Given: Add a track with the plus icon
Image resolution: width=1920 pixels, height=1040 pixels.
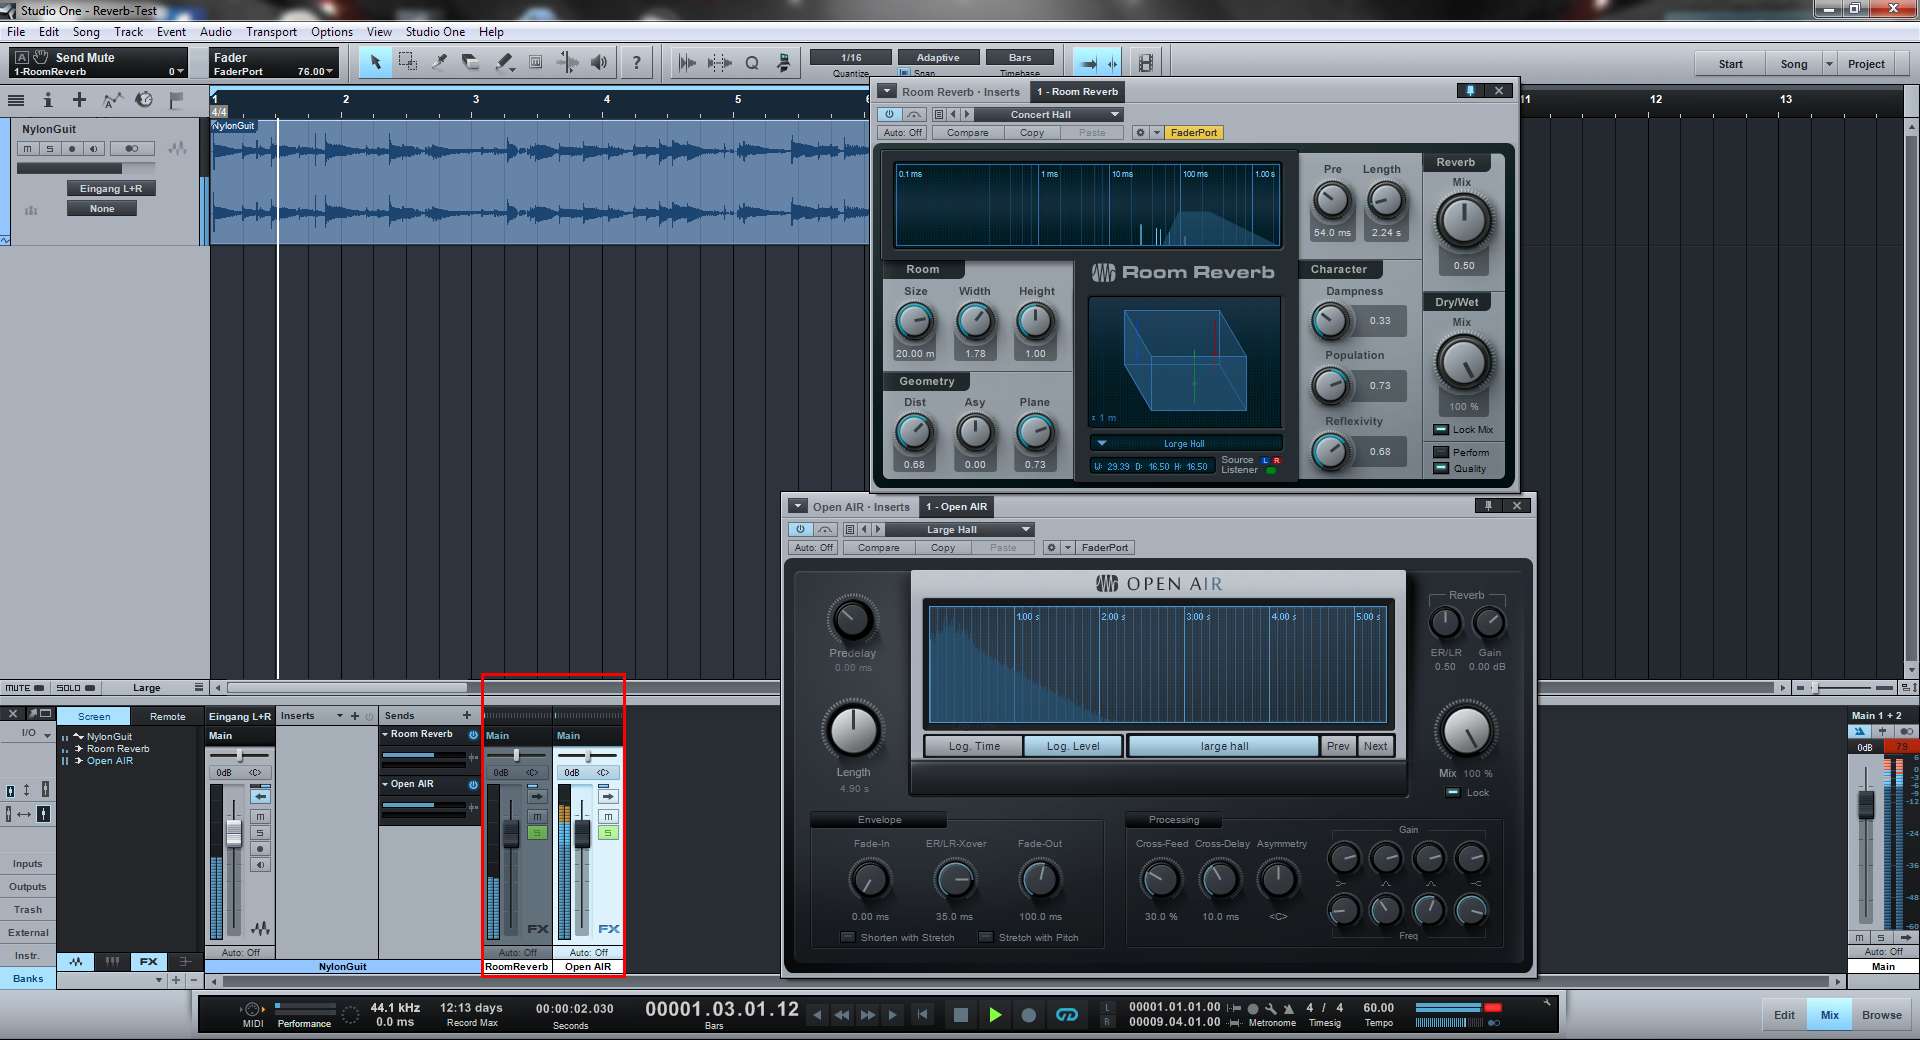Looking at the screenshot, I should coord(79,100).
